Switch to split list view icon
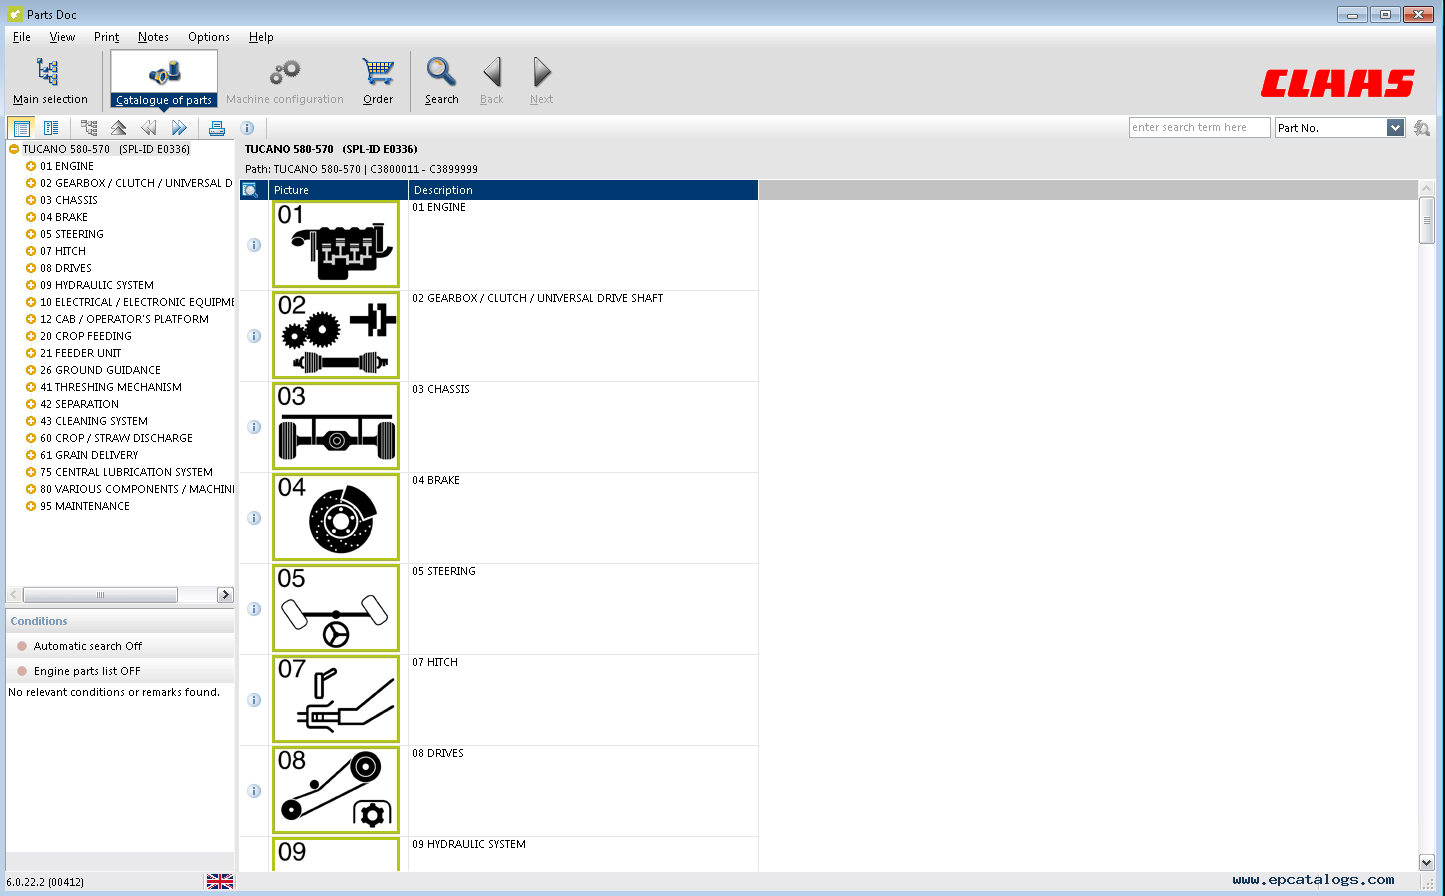This screenshot has width=1445, height=896. click(51, 128)
